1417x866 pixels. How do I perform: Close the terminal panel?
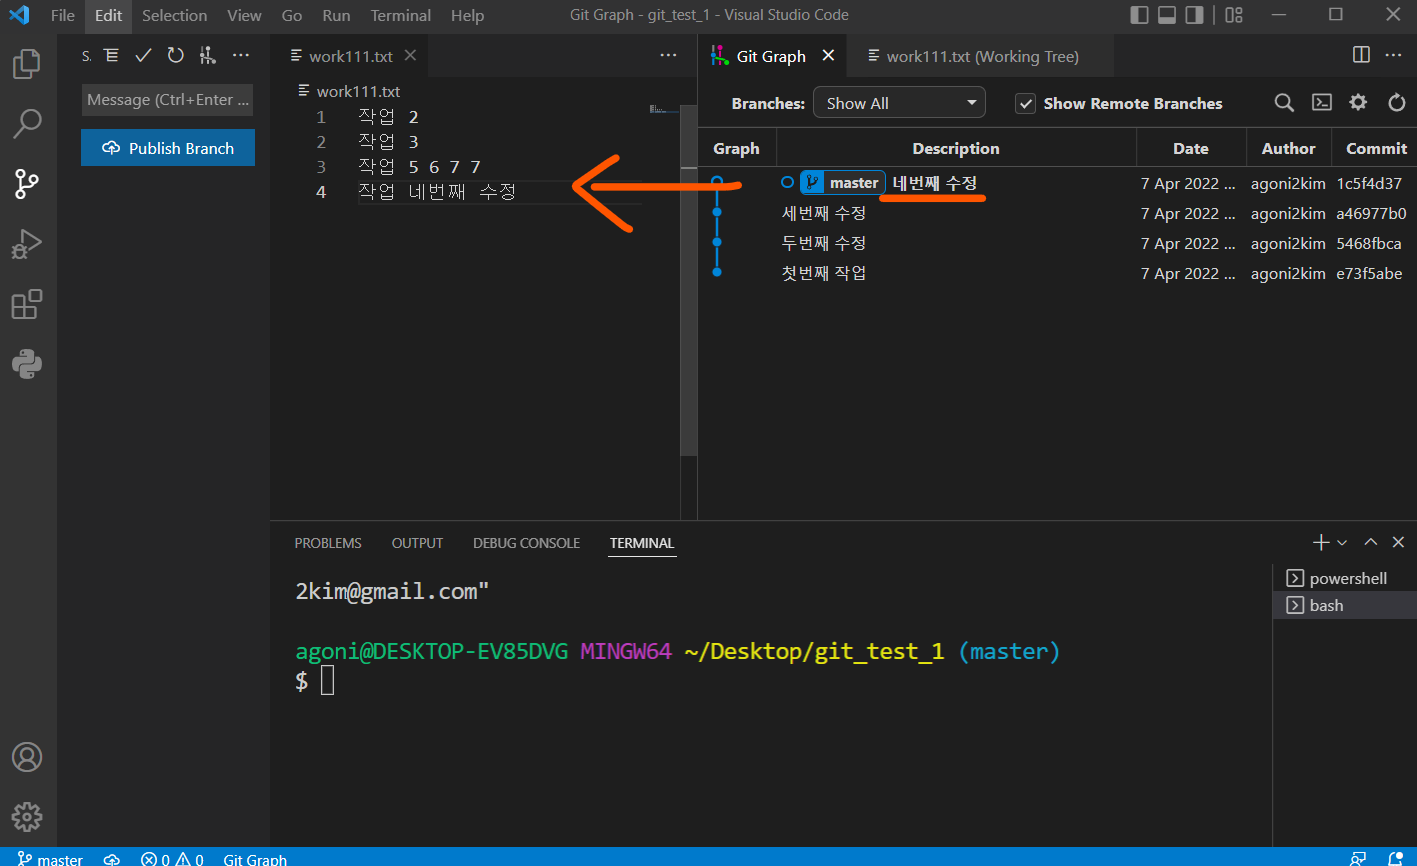pos(1398,542)
